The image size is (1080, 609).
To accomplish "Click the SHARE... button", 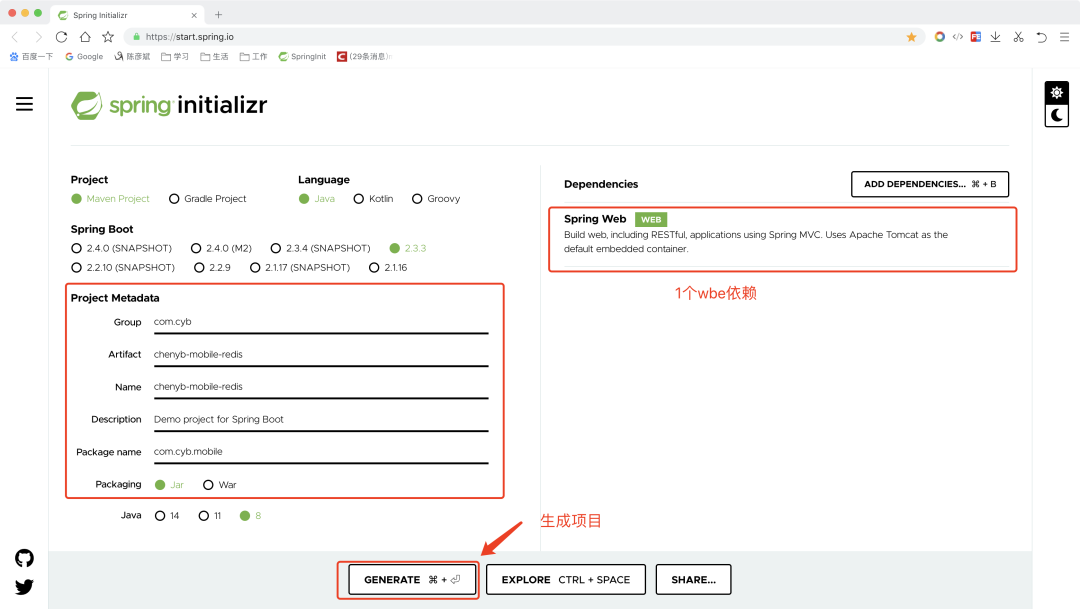I will click(x=693, y=580).
